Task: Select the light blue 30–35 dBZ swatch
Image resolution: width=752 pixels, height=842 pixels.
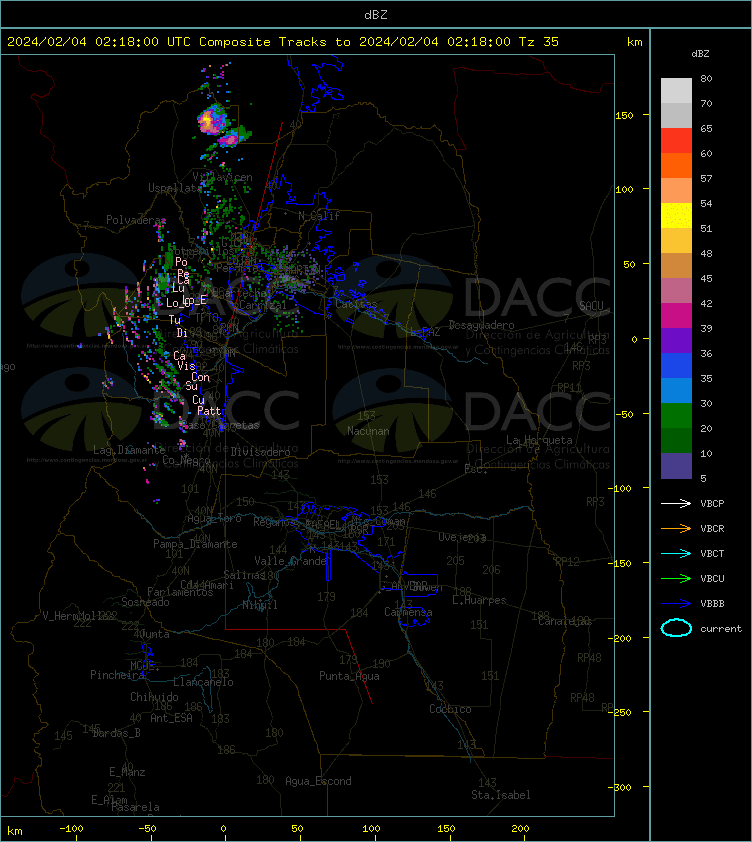Action: (x=676, y=390)
